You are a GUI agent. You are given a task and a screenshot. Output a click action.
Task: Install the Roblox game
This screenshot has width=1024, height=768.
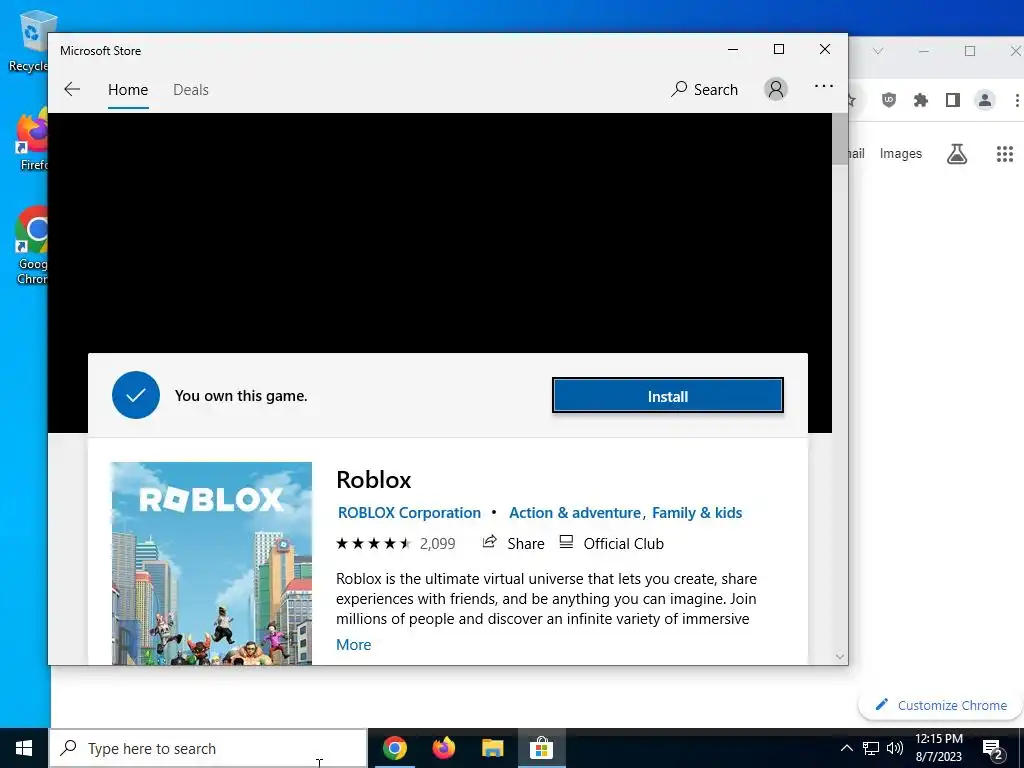(667, 396)
